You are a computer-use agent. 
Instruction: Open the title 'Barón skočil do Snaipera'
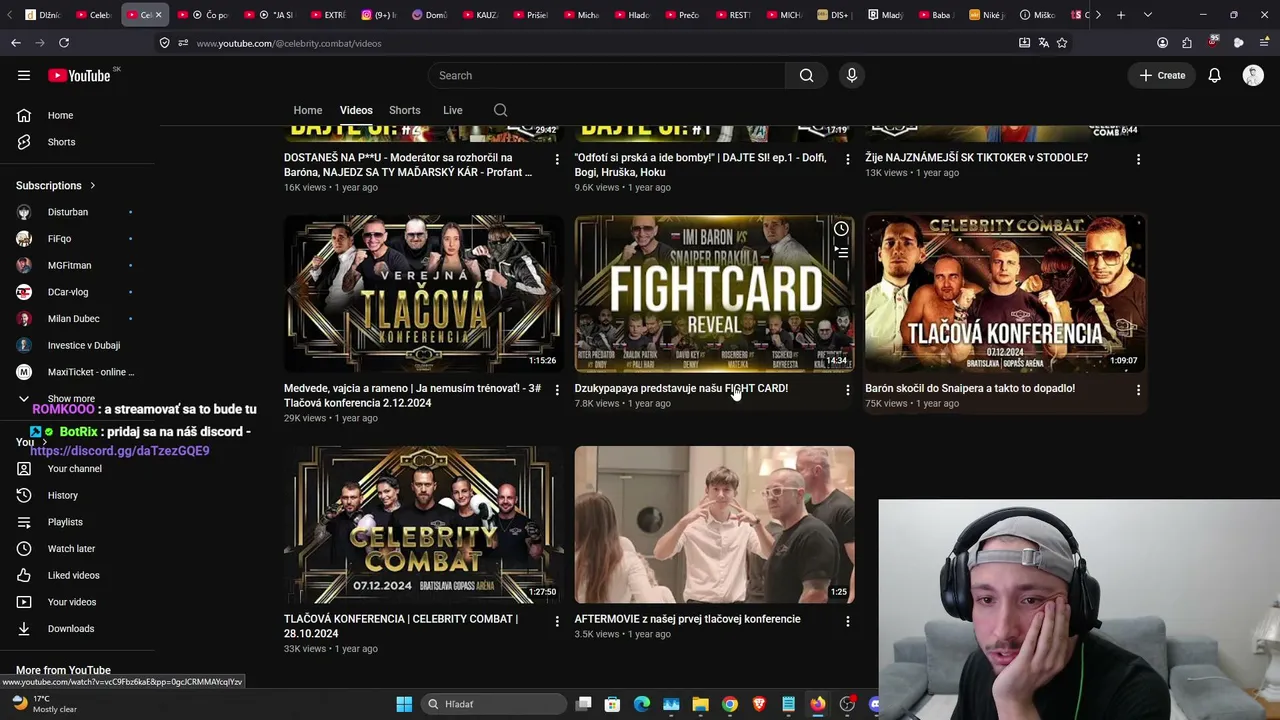pos(970,388)
